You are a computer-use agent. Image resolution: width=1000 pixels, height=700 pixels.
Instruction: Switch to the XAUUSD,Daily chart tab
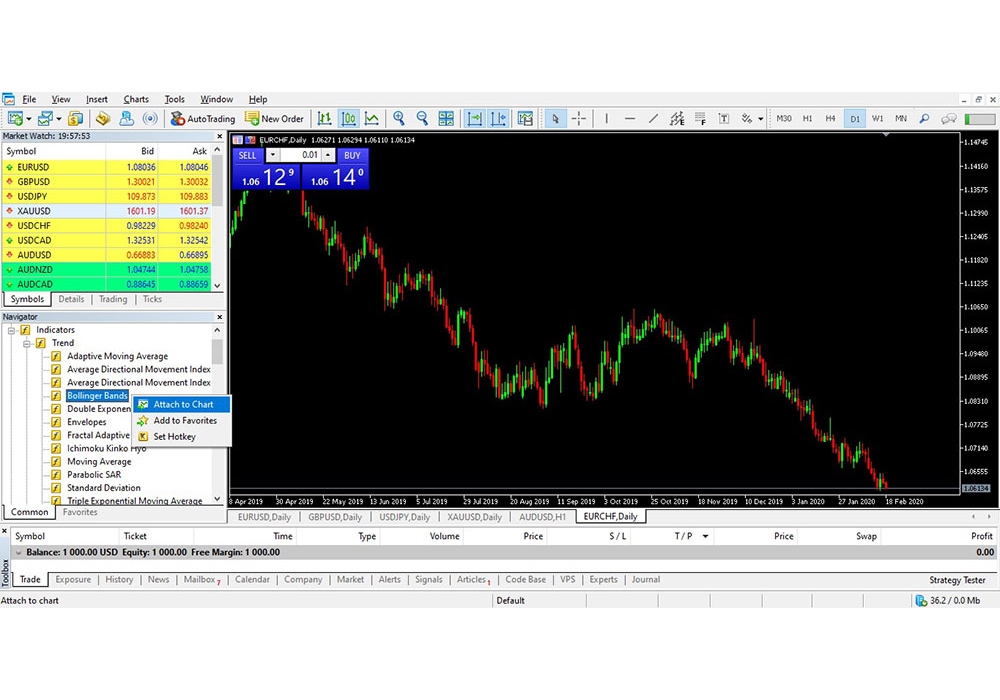[474, 517]
